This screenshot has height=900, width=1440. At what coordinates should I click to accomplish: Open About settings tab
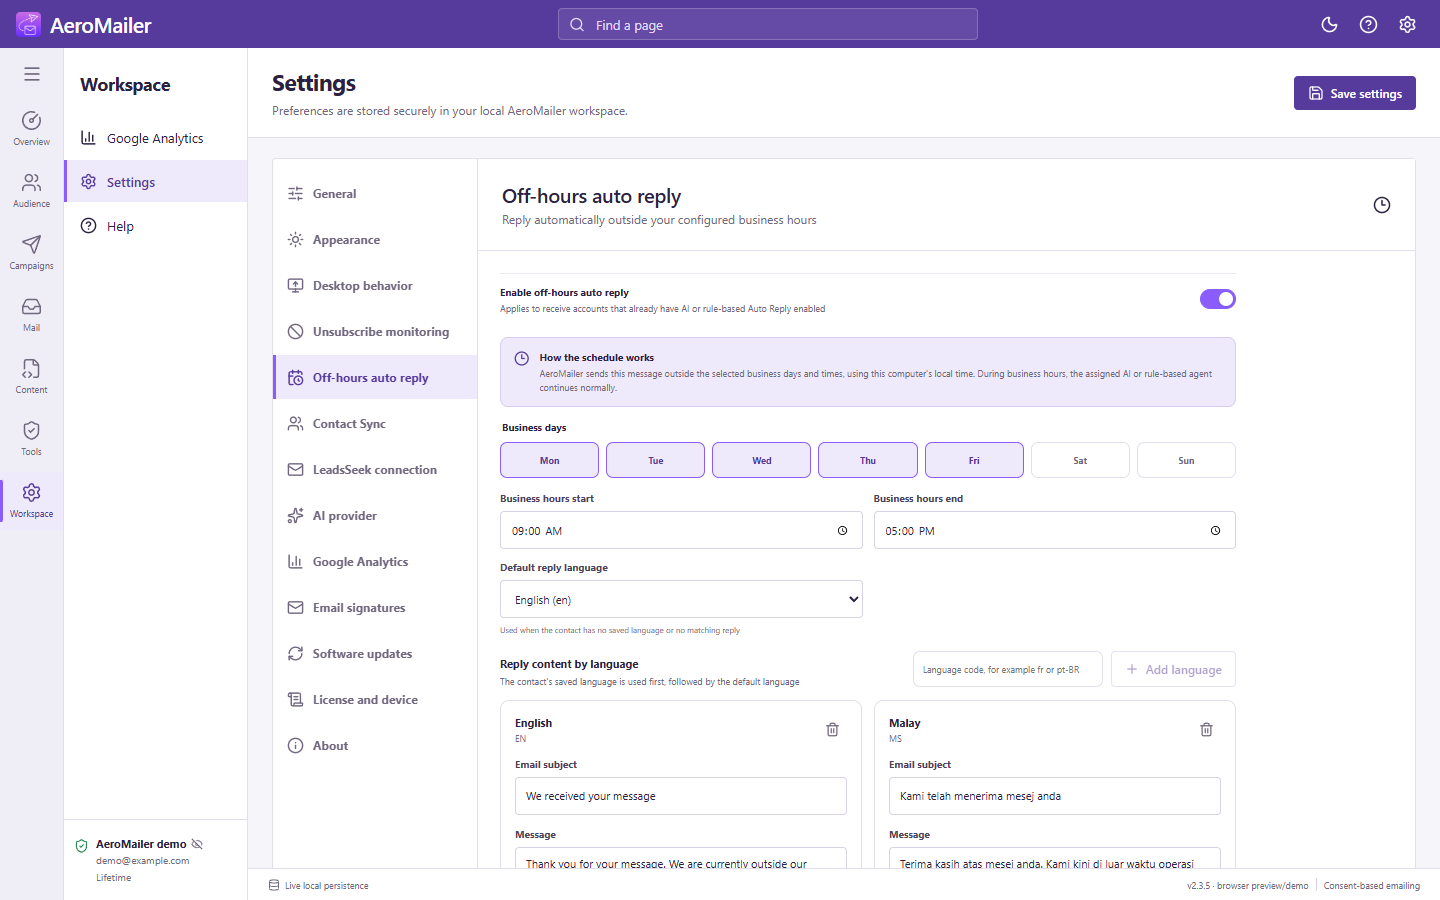[375, 746]
